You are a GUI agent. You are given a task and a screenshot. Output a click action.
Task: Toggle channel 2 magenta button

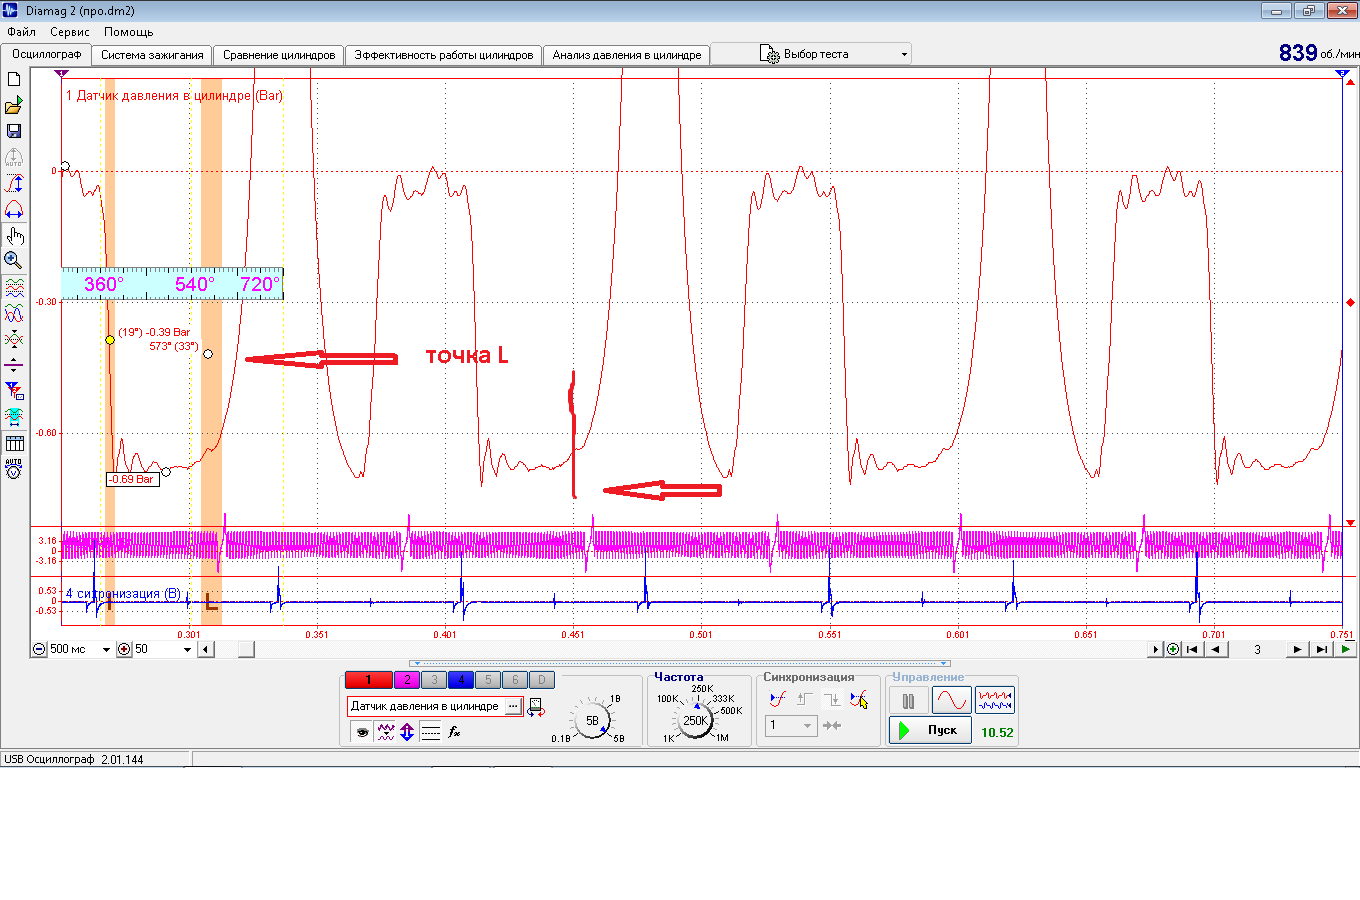(407, 680)
